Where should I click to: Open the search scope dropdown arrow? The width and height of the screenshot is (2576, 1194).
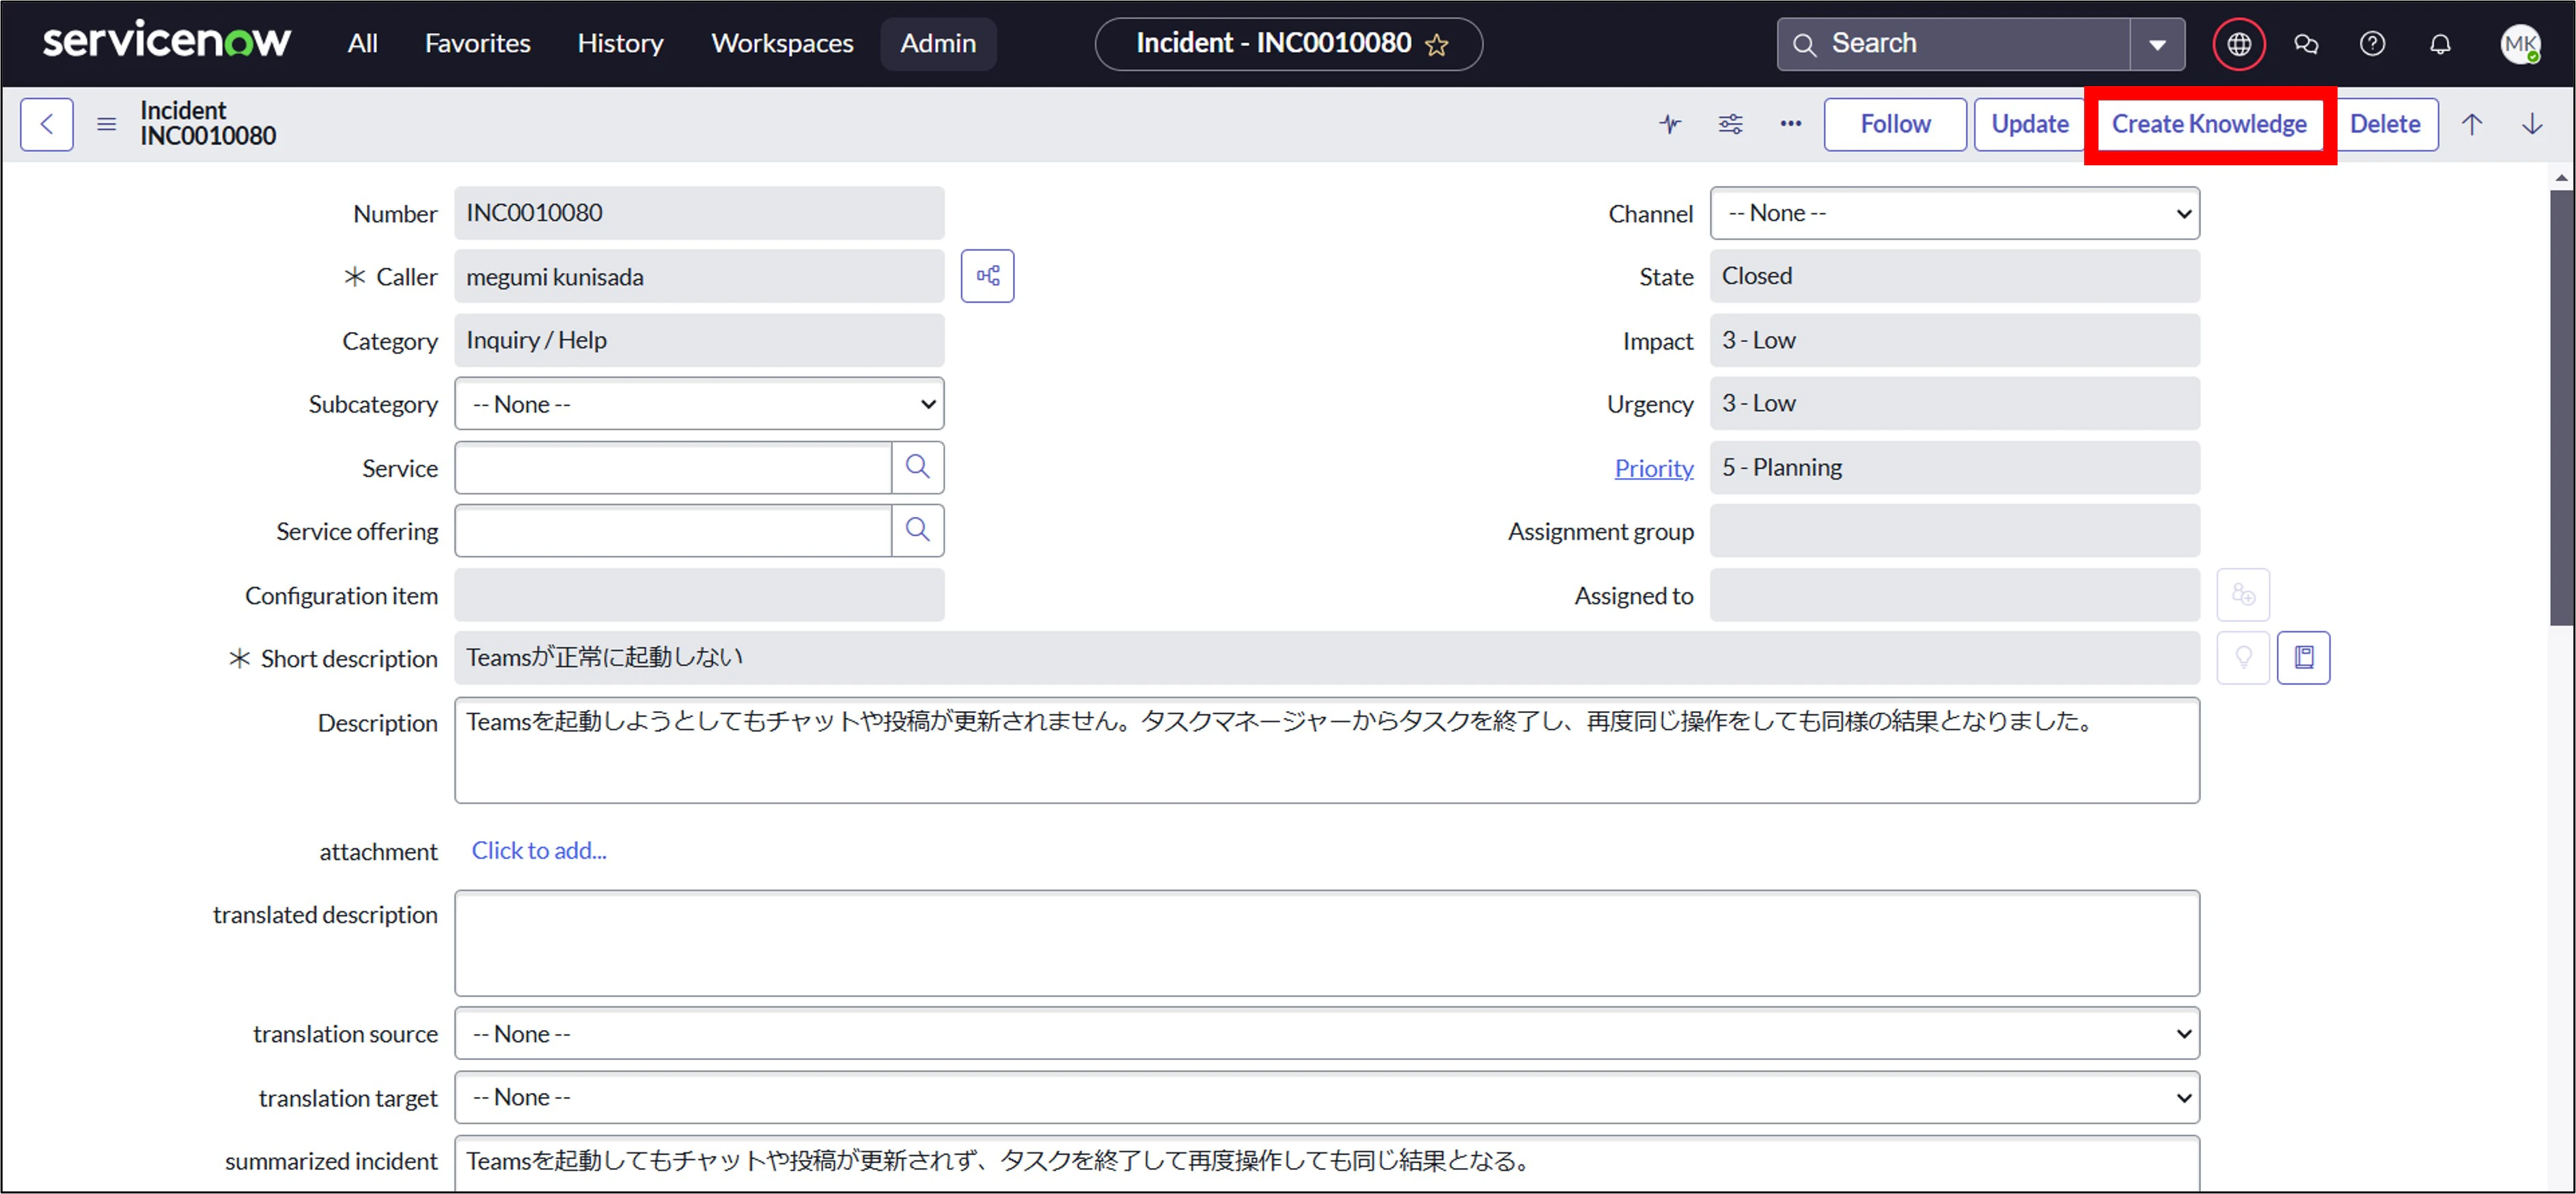pyautogui.click(x=2157, y=44)
